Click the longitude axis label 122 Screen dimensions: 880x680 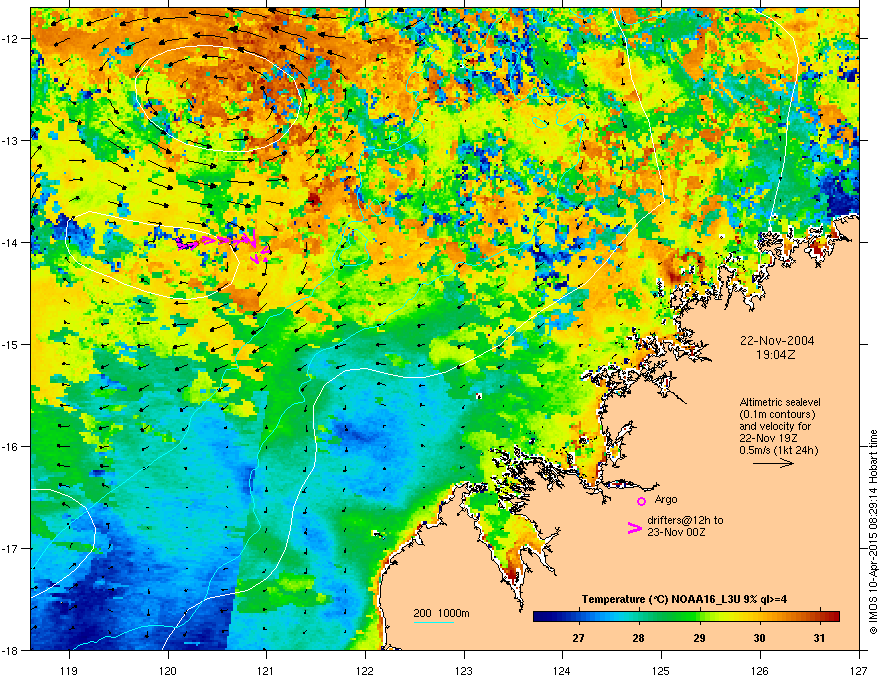point(365,670)
